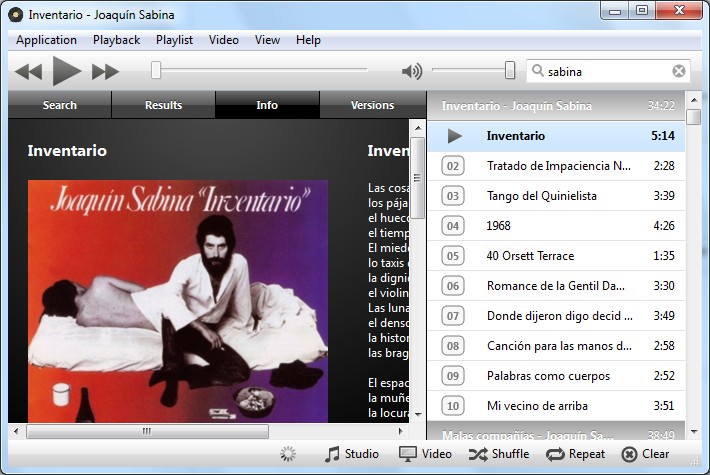Open the Video menu
Image resolution: width=710 pixels, height=475 pixels.
pyautogui.click(x=224, y=40)
